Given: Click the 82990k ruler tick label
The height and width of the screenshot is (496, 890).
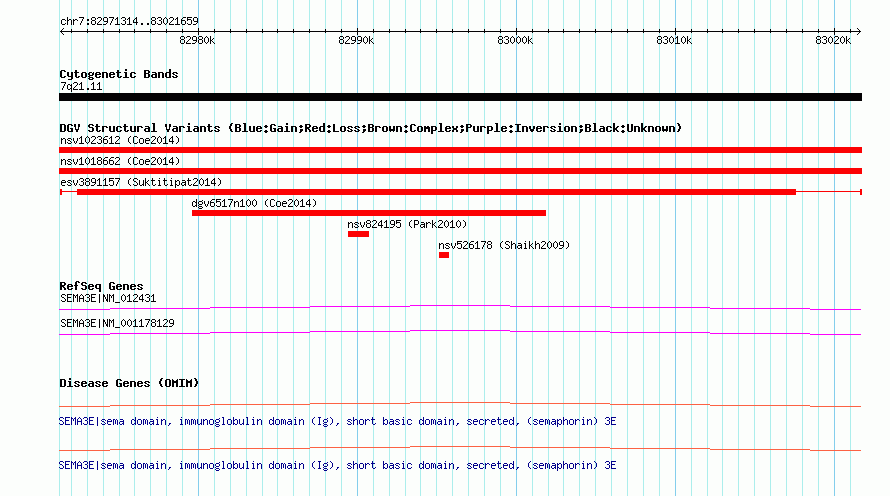Looking at the screenshot, I should click(x=356, y=40).
